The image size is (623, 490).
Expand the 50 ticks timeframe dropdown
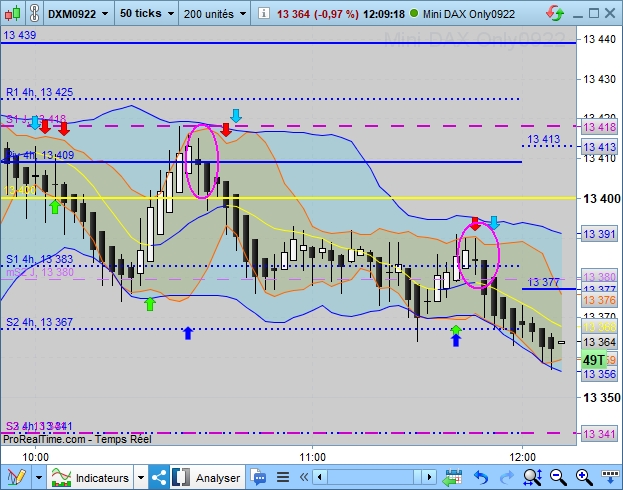tap(147, 14)
